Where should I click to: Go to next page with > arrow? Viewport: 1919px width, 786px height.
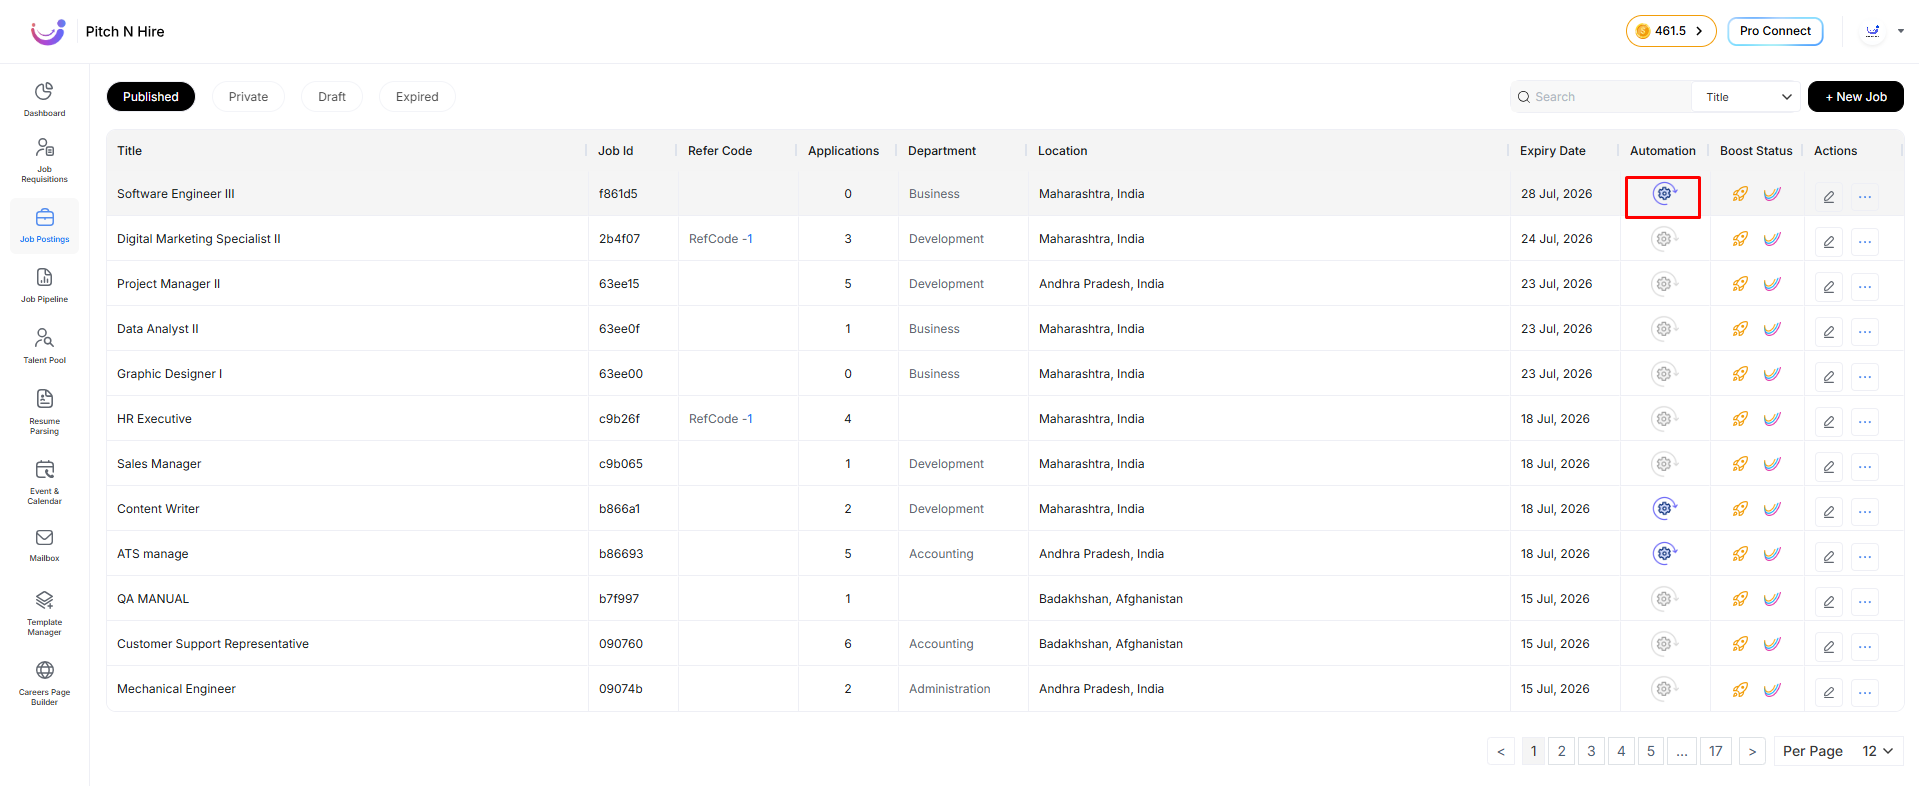pyautogui.click(x=1752, y=751)
